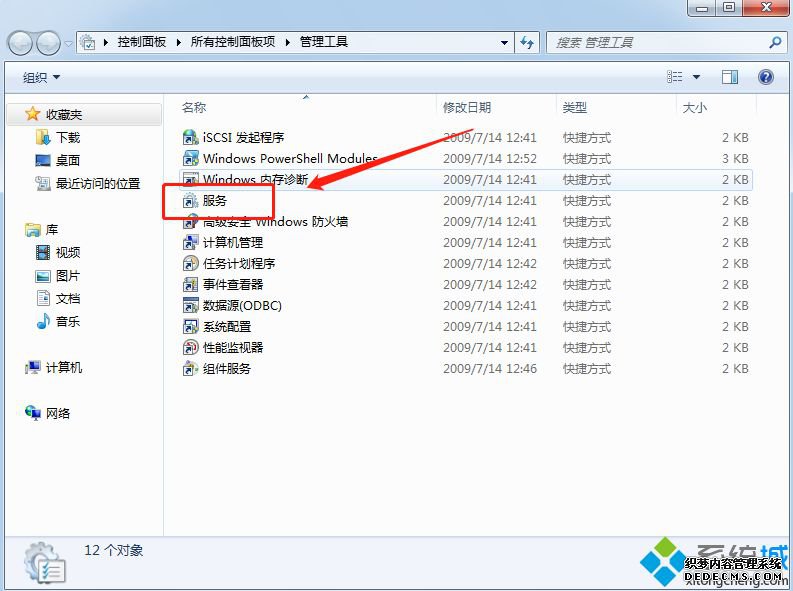Click the control panel address bar icon
This screenshot has height=591, width=793.
(x=87, y=42)
